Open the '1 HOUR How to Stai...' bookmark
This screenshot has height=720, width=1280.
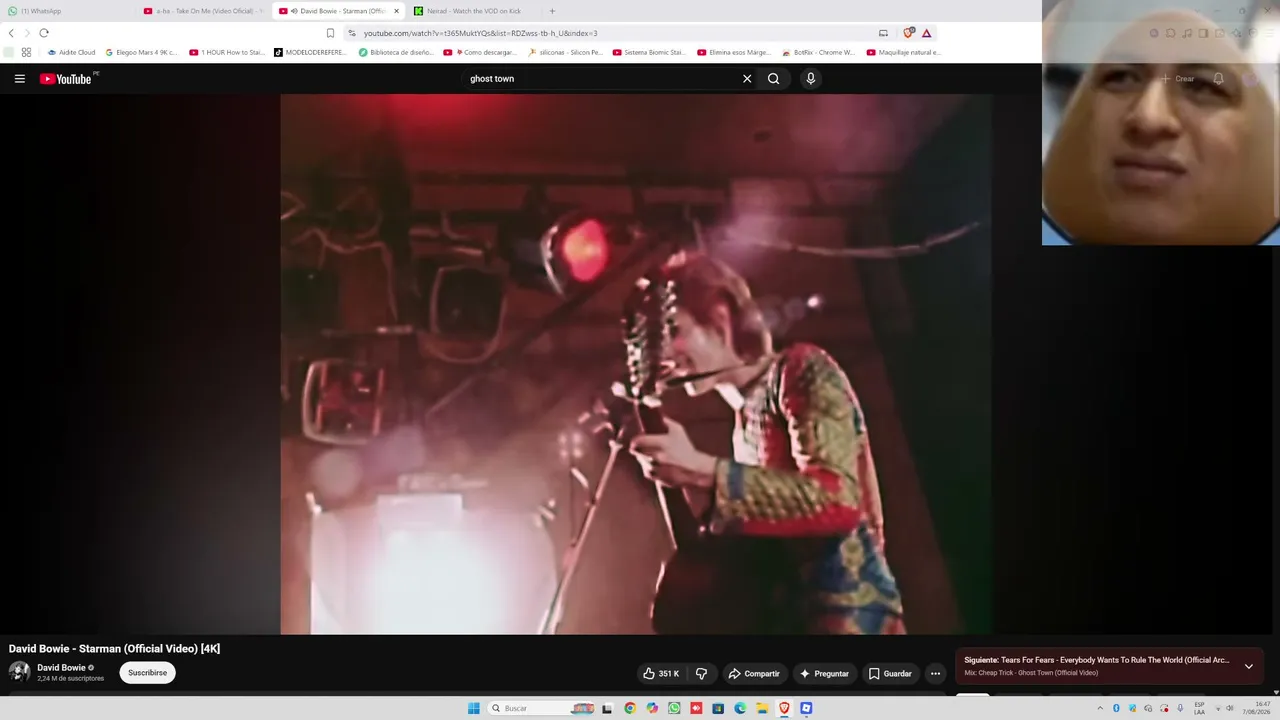[227, 52]
